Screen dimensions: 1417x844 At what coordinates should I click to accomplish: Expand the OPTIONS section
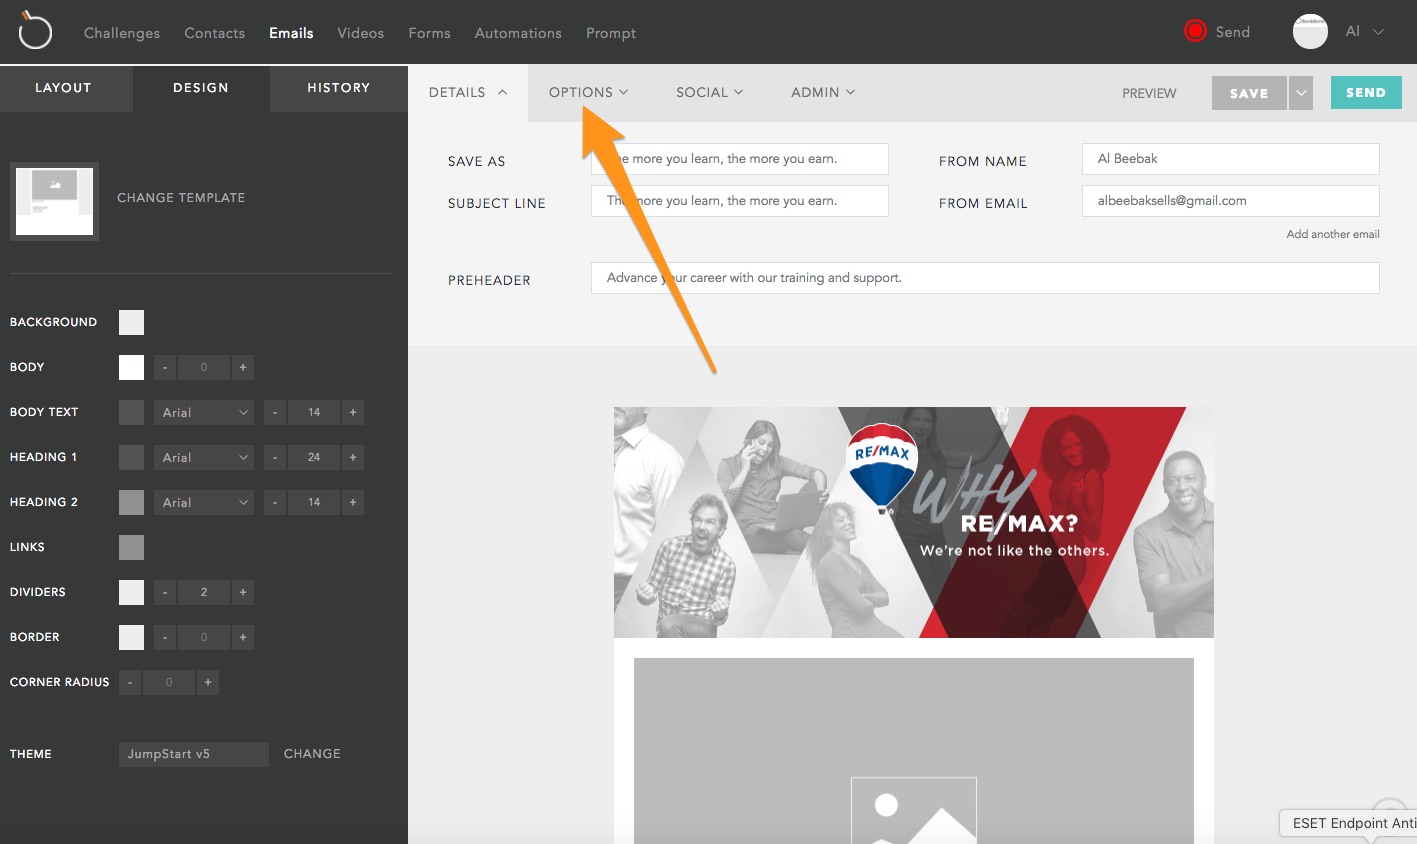[588, 92]
